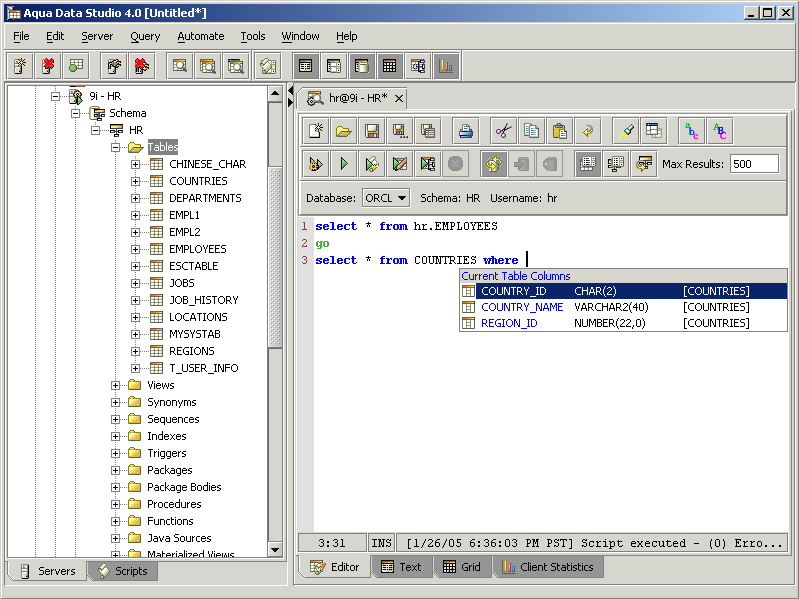799x599 pixels.
Task: Toggle the table view icon in main toolbar
Action: pyautogui.click(x=306, y=66)
